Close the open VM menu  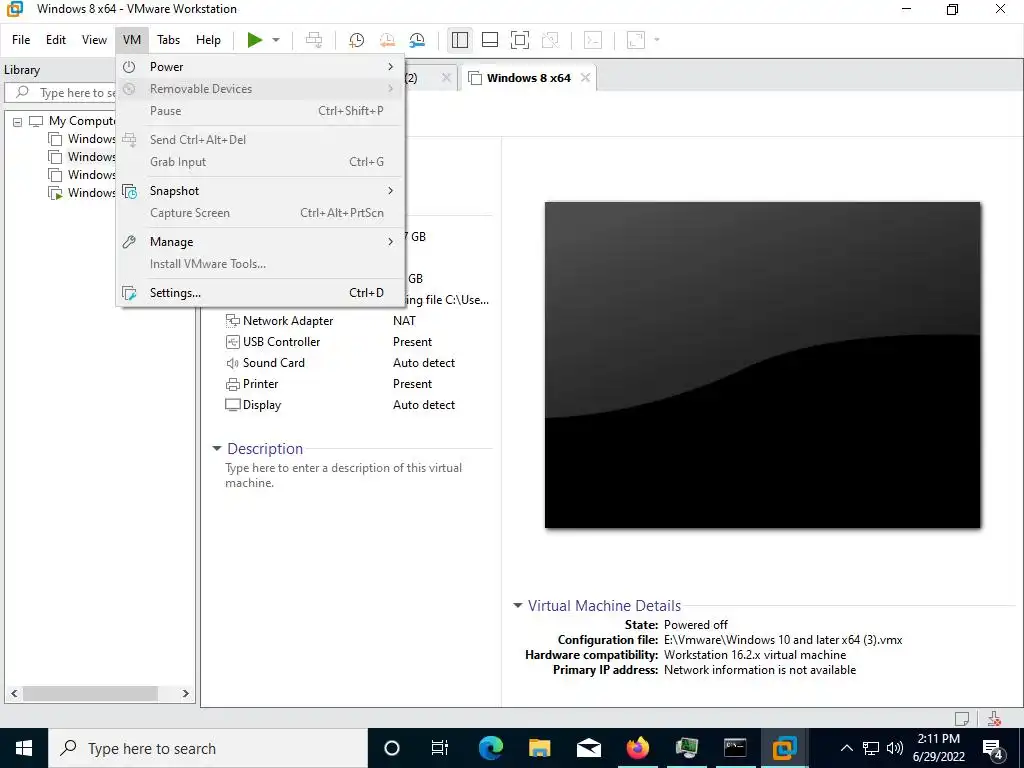(x=132, y=40)
